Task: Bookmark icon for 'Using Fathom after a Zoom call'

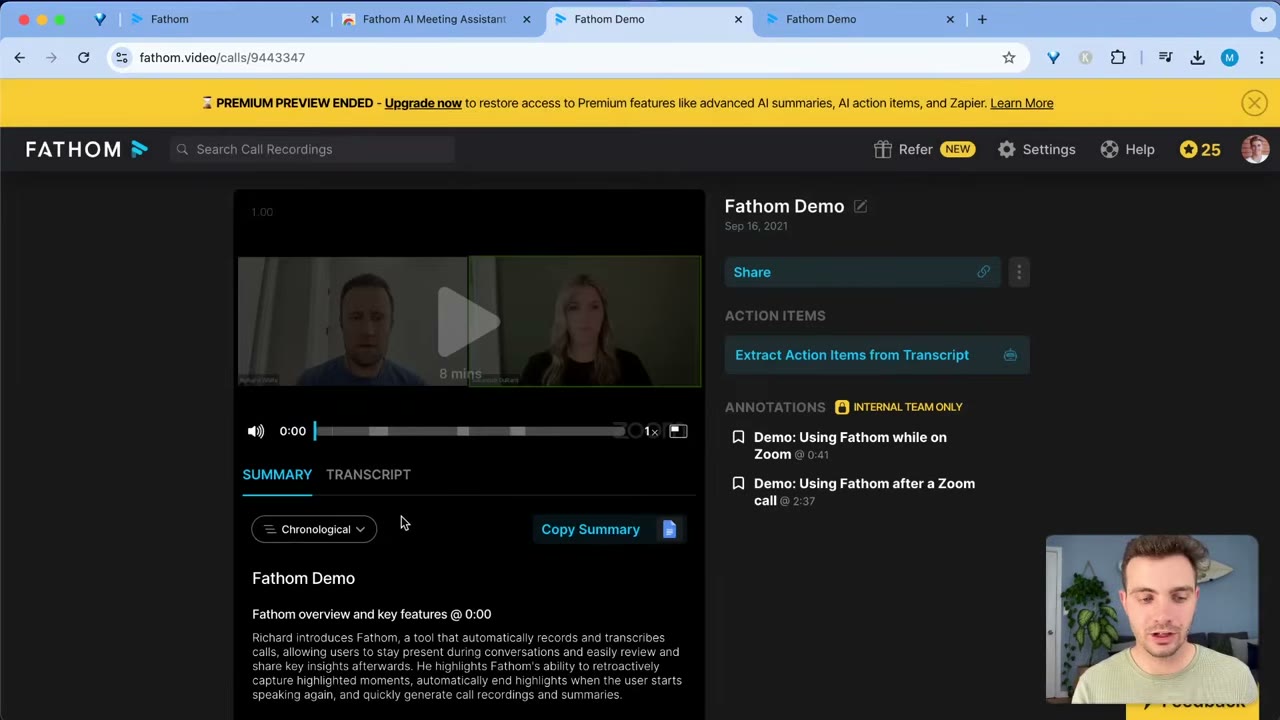Action: pyautogui.click(x=738, y=483)
